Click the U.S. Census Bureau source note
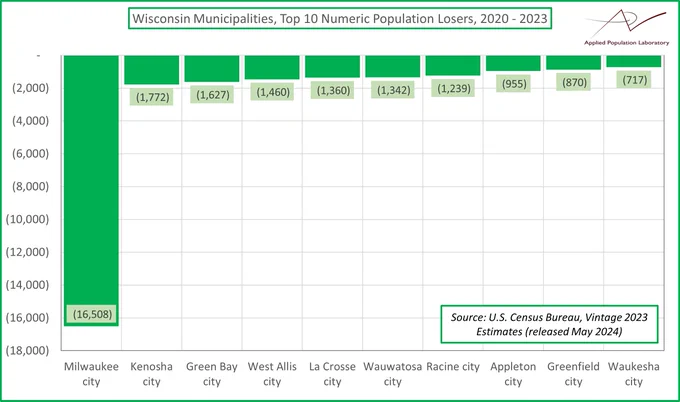 click(x=549, y=324)
